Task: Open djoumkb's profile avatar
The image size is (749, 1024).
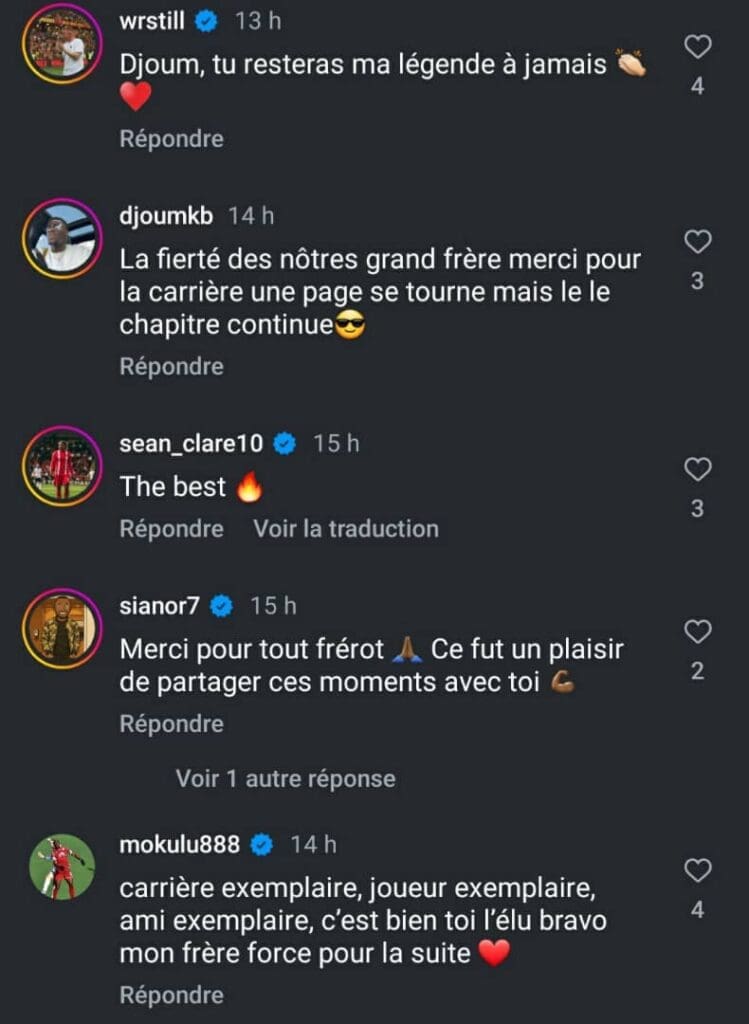Action: 62,238
